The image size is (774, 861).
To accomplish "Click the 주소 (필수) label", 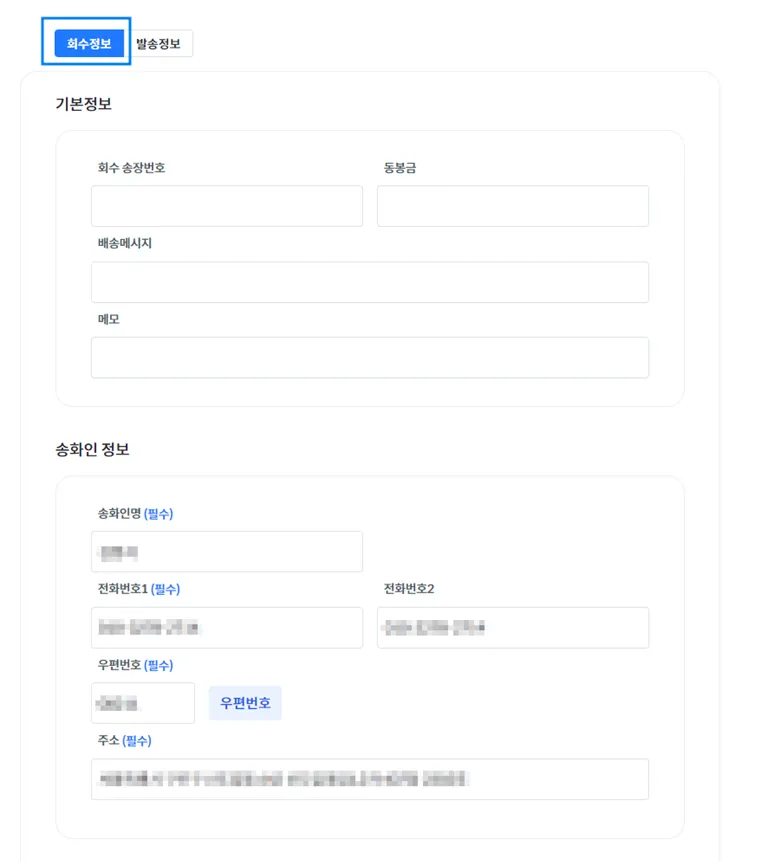I will point(125,741).
